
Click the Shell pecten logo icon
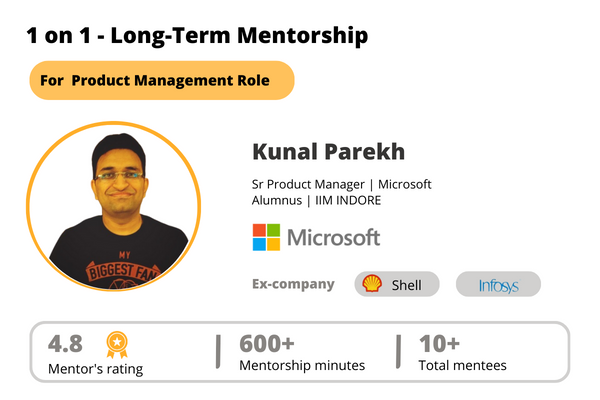click(372, 284)
